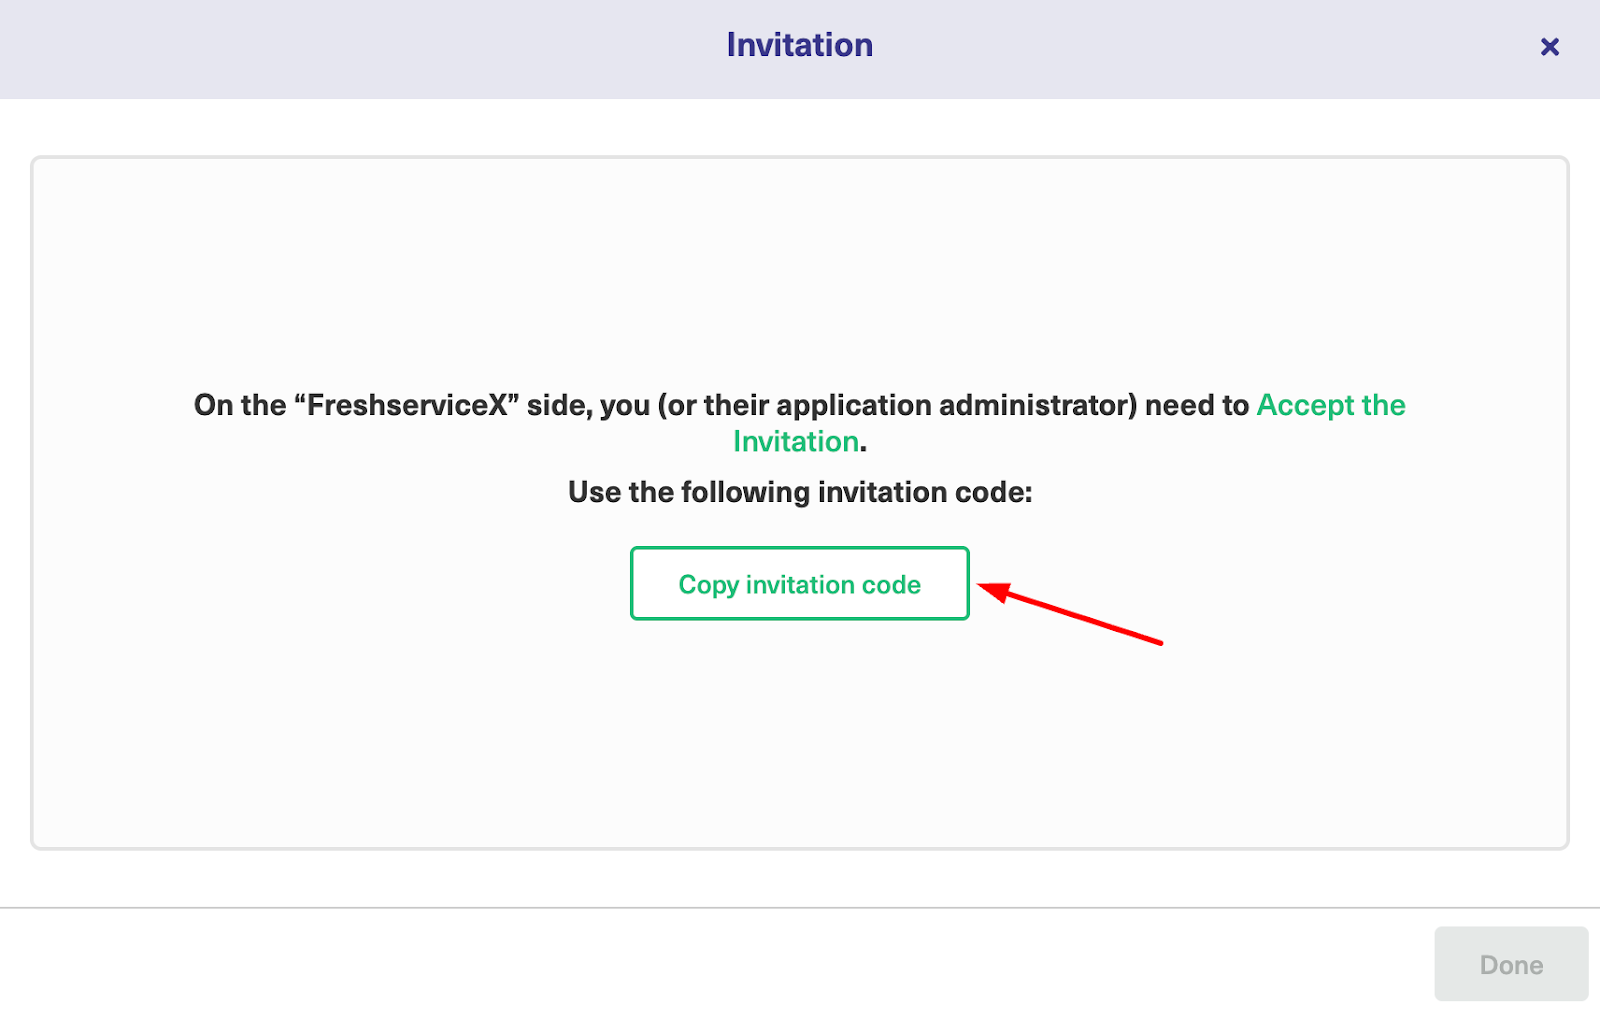
Task: Open the Accept the Invitation link
Action: pyautogui.click(x=1330, y=405)
